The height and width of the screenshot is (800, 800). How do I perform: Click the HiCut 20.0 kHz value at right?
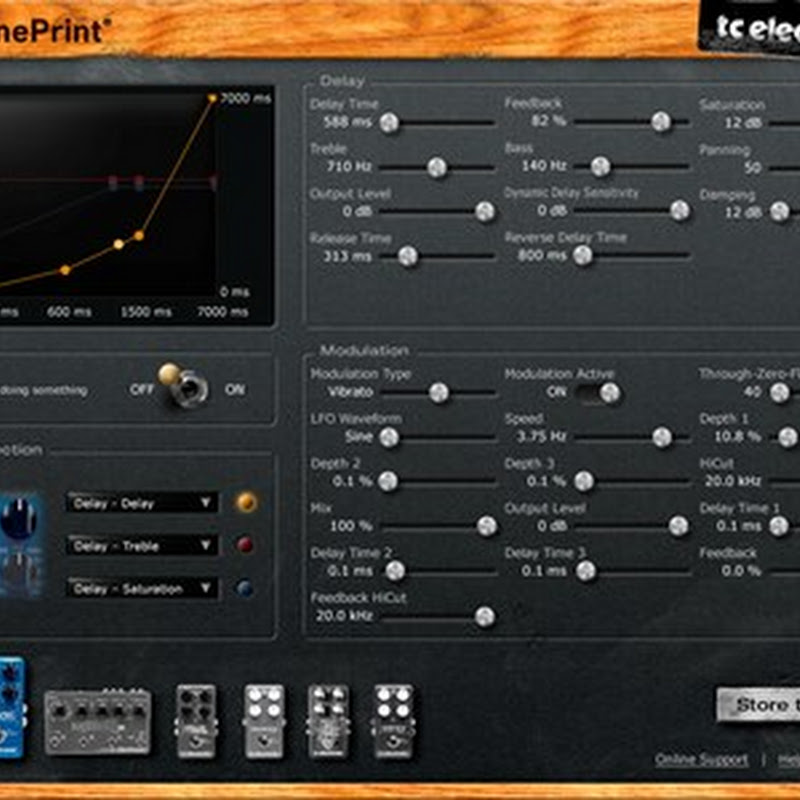pos(733,481)
